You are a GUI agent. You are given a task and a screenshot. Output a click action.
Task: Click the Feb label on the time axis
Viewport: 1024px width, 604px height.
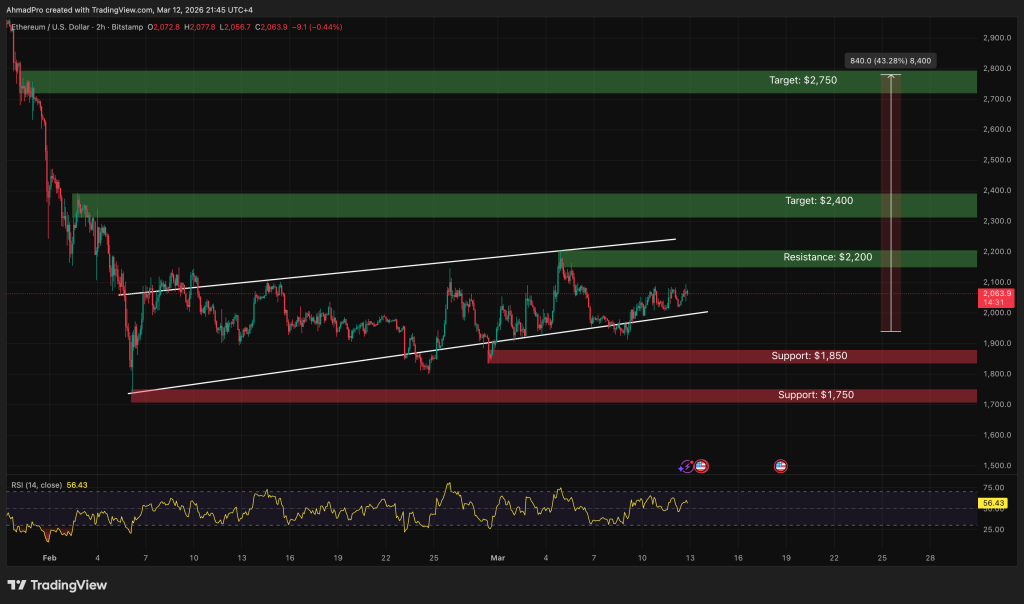click(x=49, y=557)
